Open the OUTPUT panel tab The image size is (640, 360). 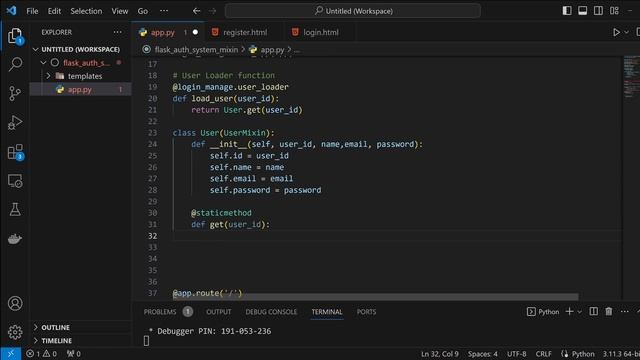coord(218,312)
